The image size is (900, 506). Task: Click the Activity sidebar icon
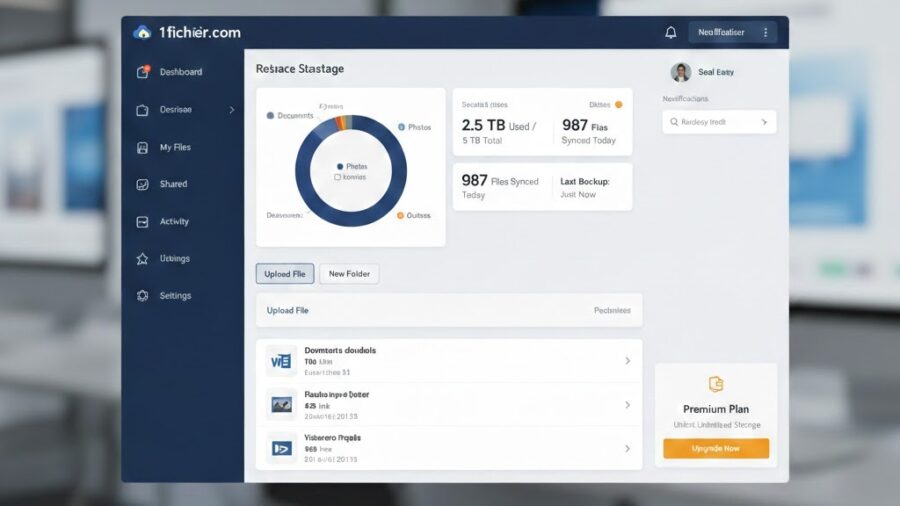pyautogui.click(x=142, y=222)
